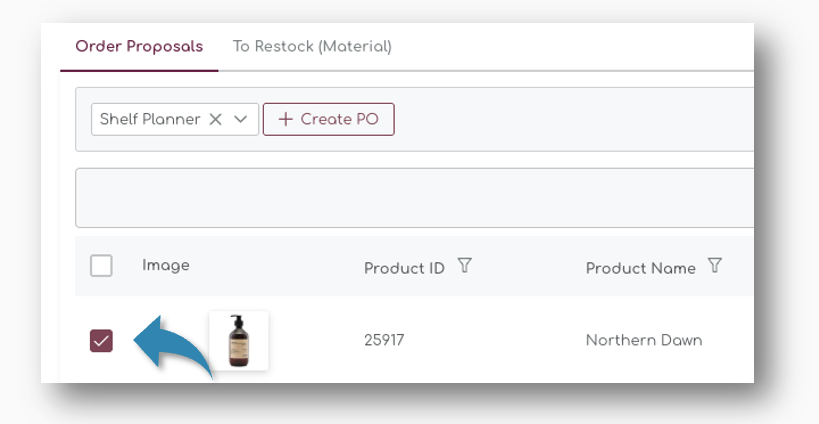Expand the Shelf Planner dropdown chevron
Screen dimensions: 819x424
click(240, 119)
